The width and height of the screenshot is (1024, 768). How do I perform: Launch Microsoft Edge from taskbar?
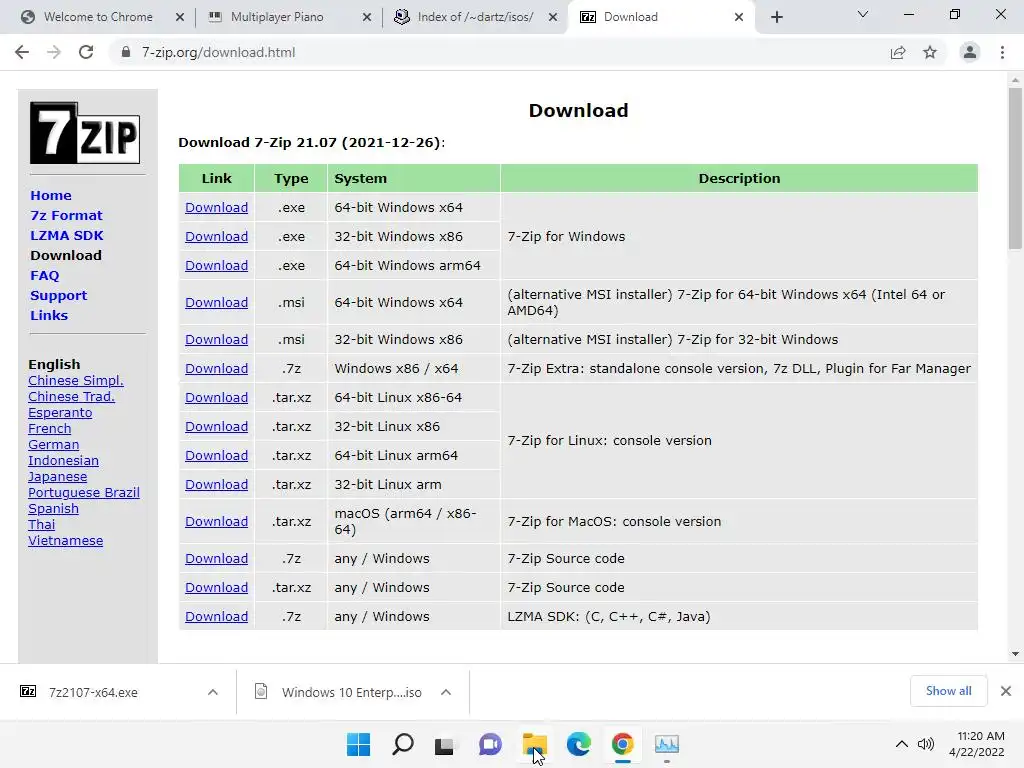coord(579,744)
